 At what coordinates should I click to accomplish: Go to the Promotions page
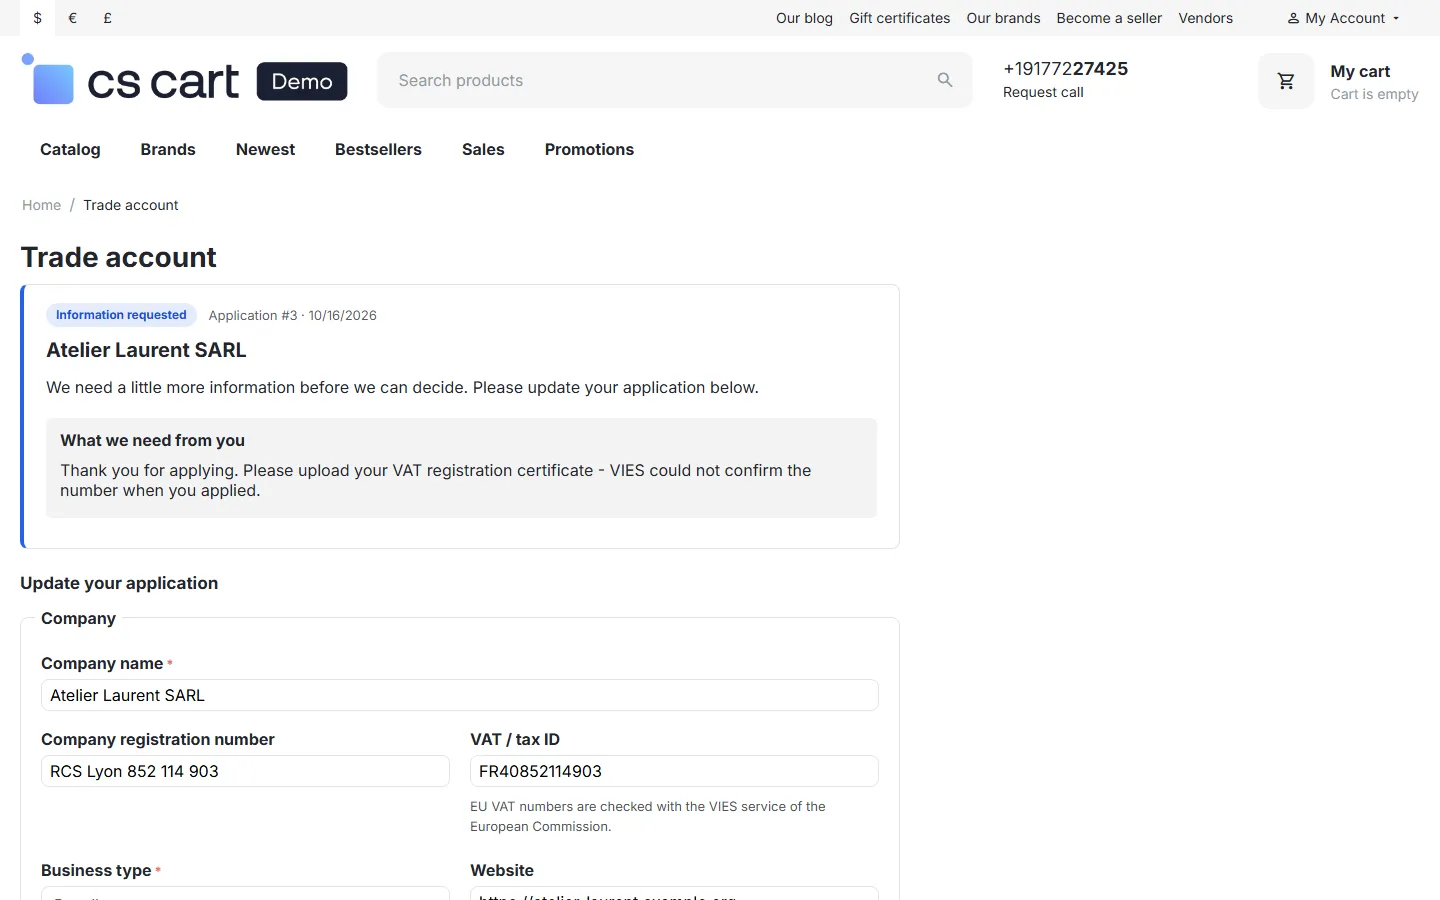pos(589,149)
